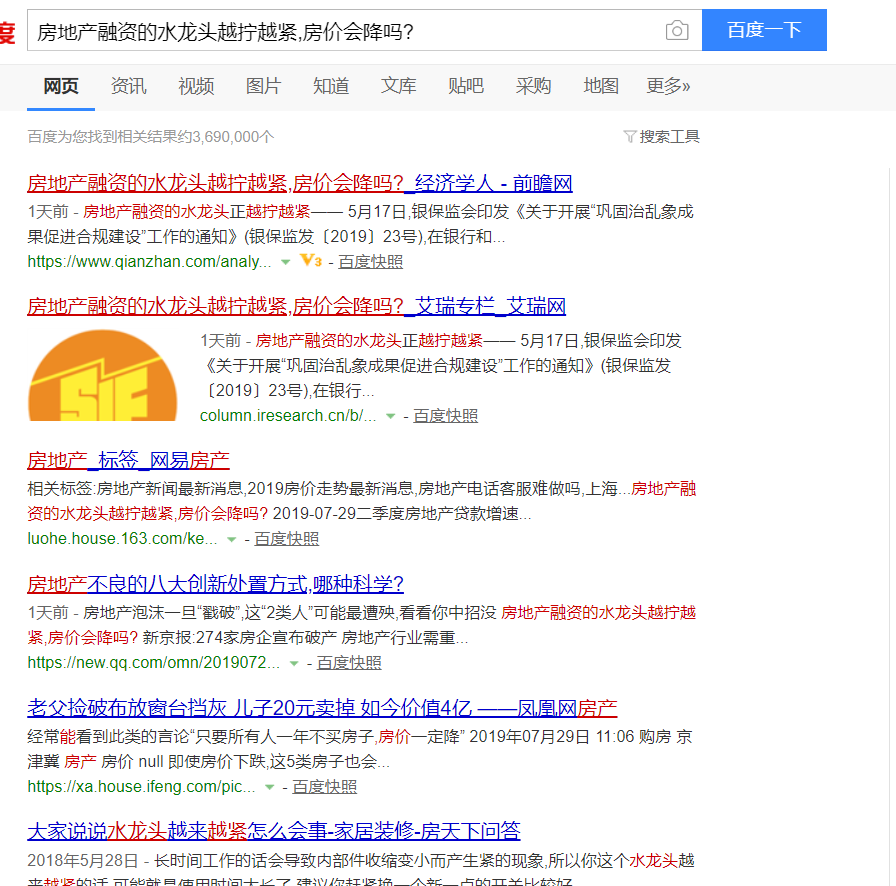
Task: Click the 百度一下 search button
Action: point(764,30)
